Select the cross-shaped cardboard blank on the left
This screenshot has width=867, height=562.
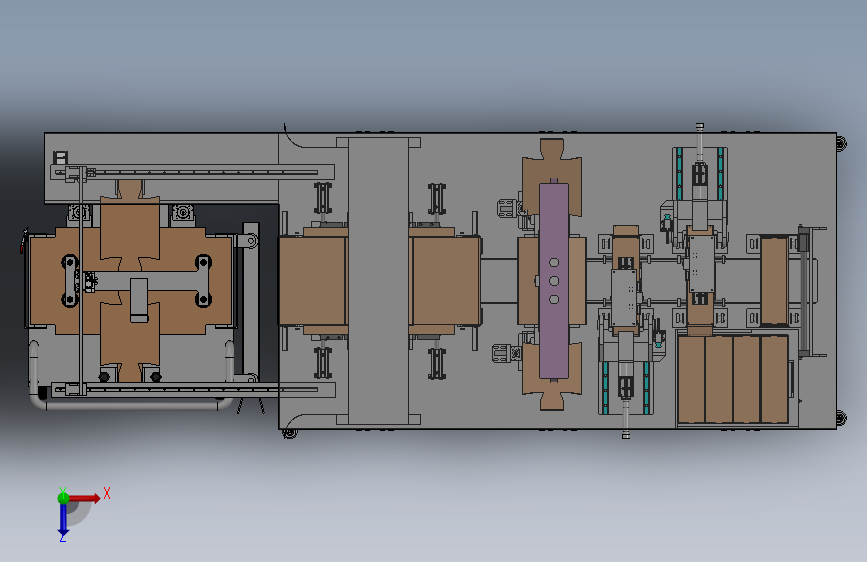point(130,281)
